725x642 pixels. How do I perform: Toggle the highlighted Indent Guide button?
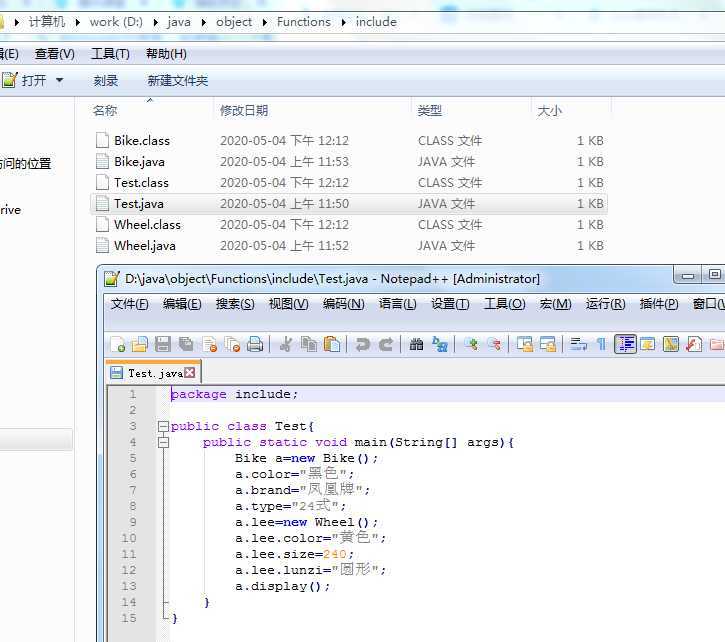click(625, 344)
